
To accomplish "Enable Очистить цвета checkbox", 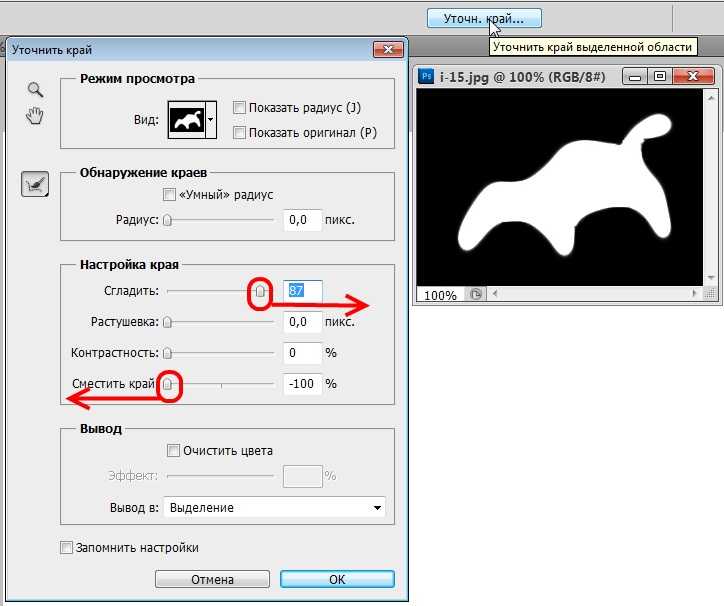I will pyautogui.click(x=173, y=450).
